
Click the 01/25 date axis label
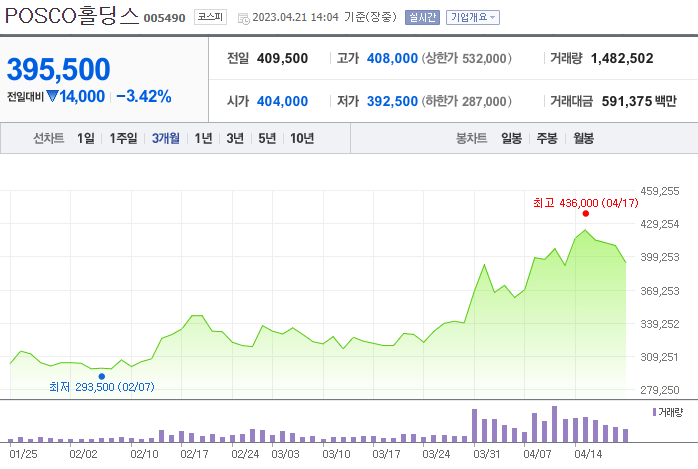point(24,454)
